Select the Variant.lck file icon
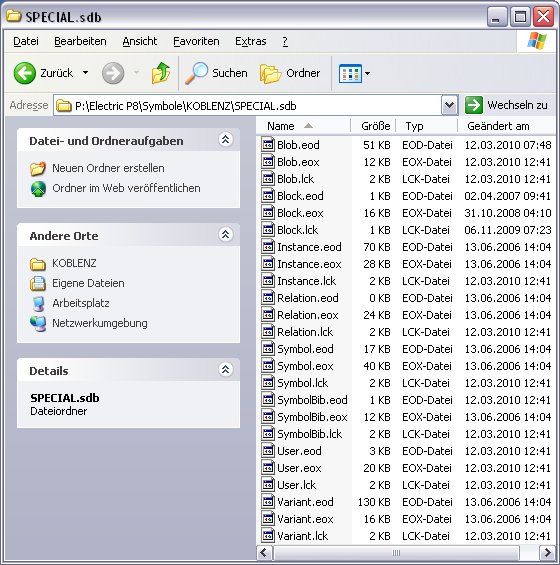The height and width of the screenshot is (565, 560). (x=268, y=536)
